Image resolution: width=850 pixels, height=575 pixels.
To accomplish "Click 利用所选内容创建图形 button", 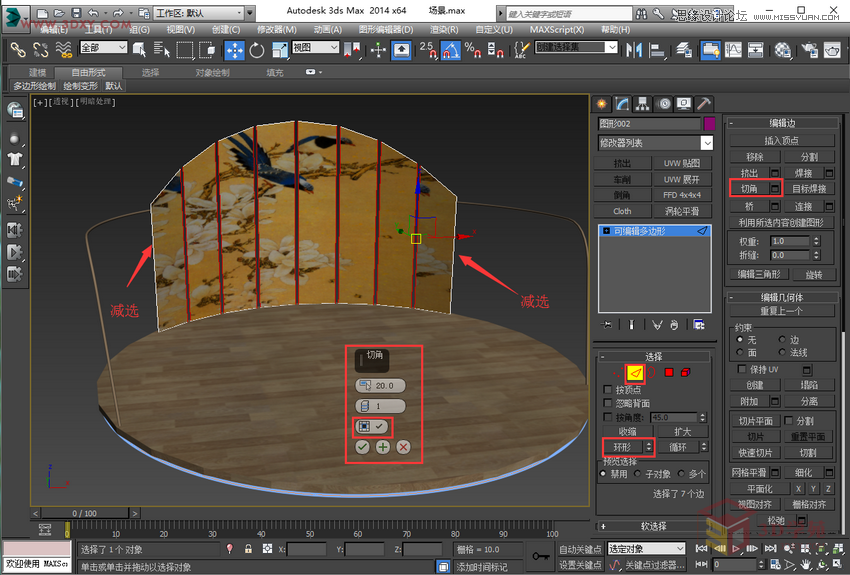I will pyautogui.click(x=782, y=222).
